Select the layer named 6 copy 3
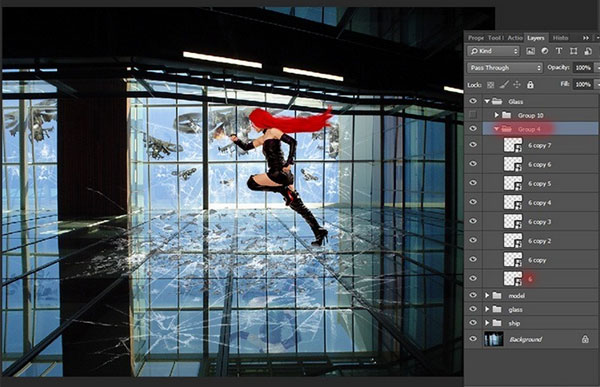Screen dimensions: 600x387 tap(540, 222)
